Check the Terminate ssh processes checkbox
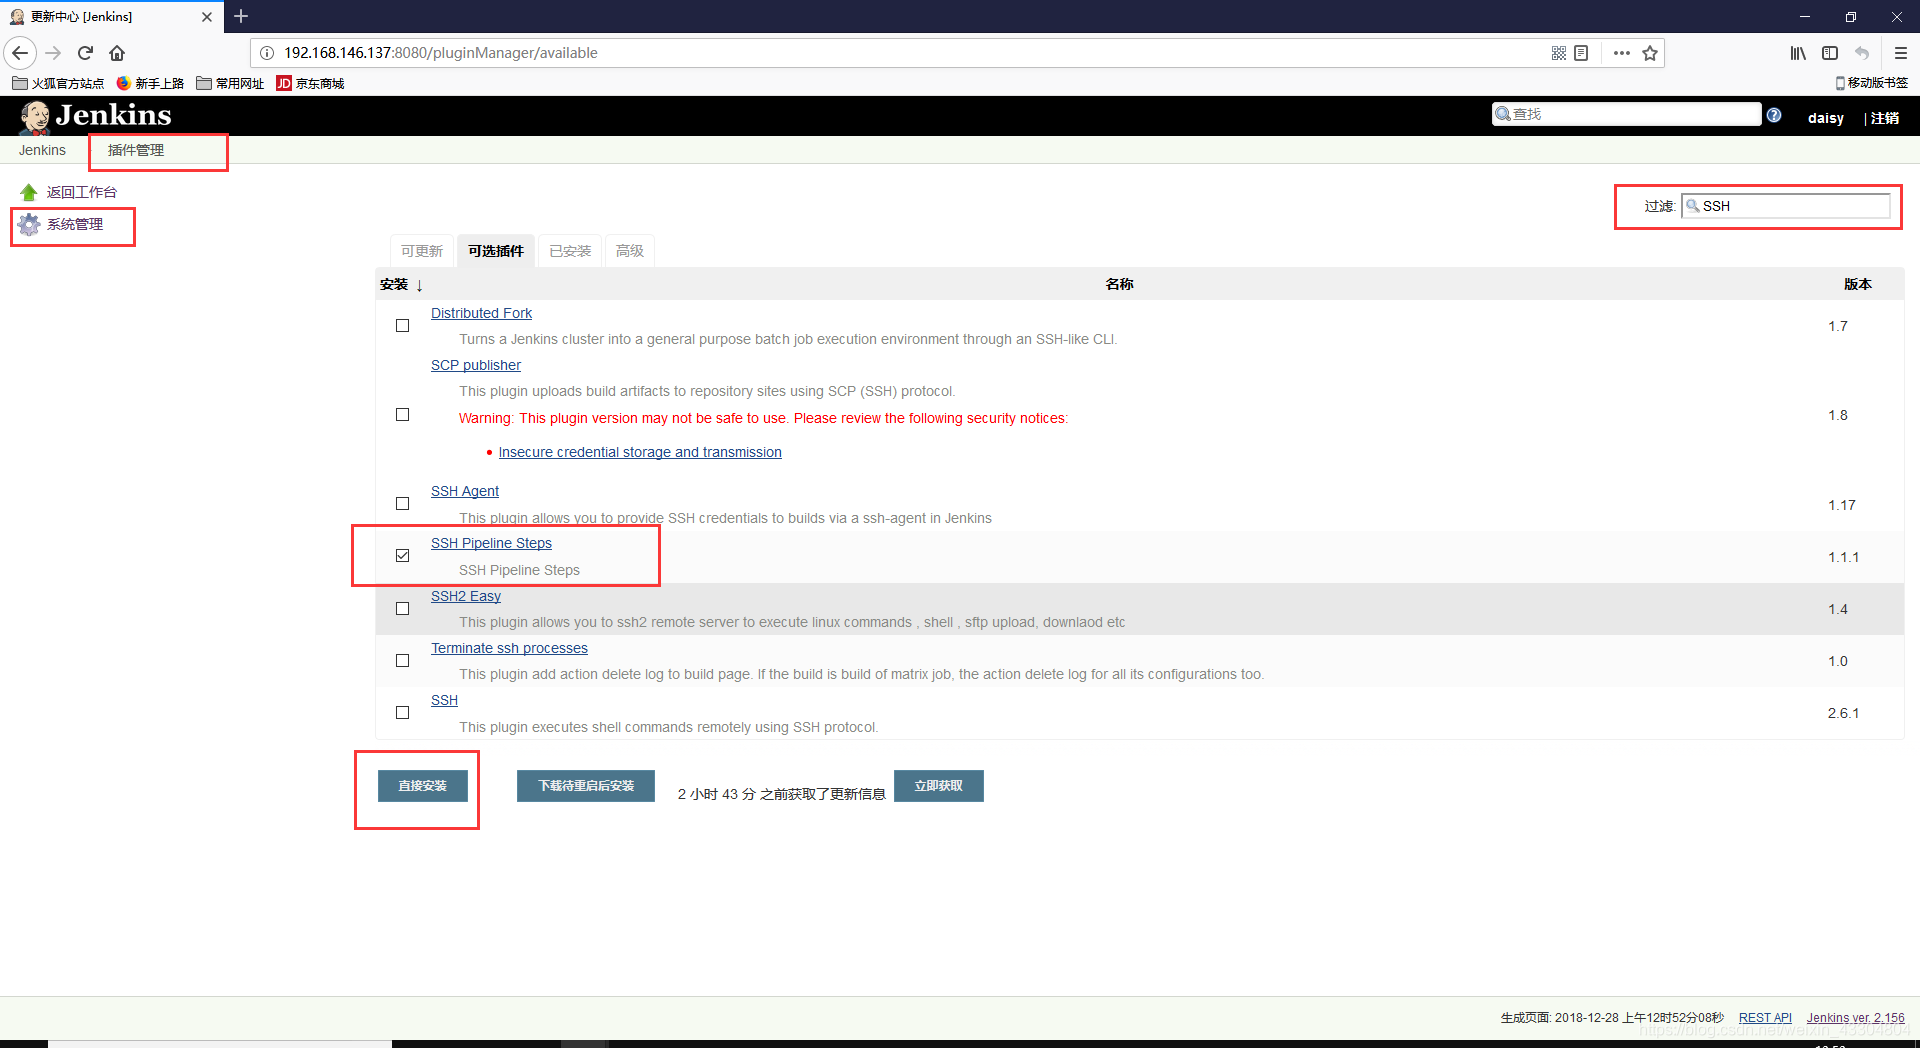The image size is (1920, 1048). [x=402, y=661]
